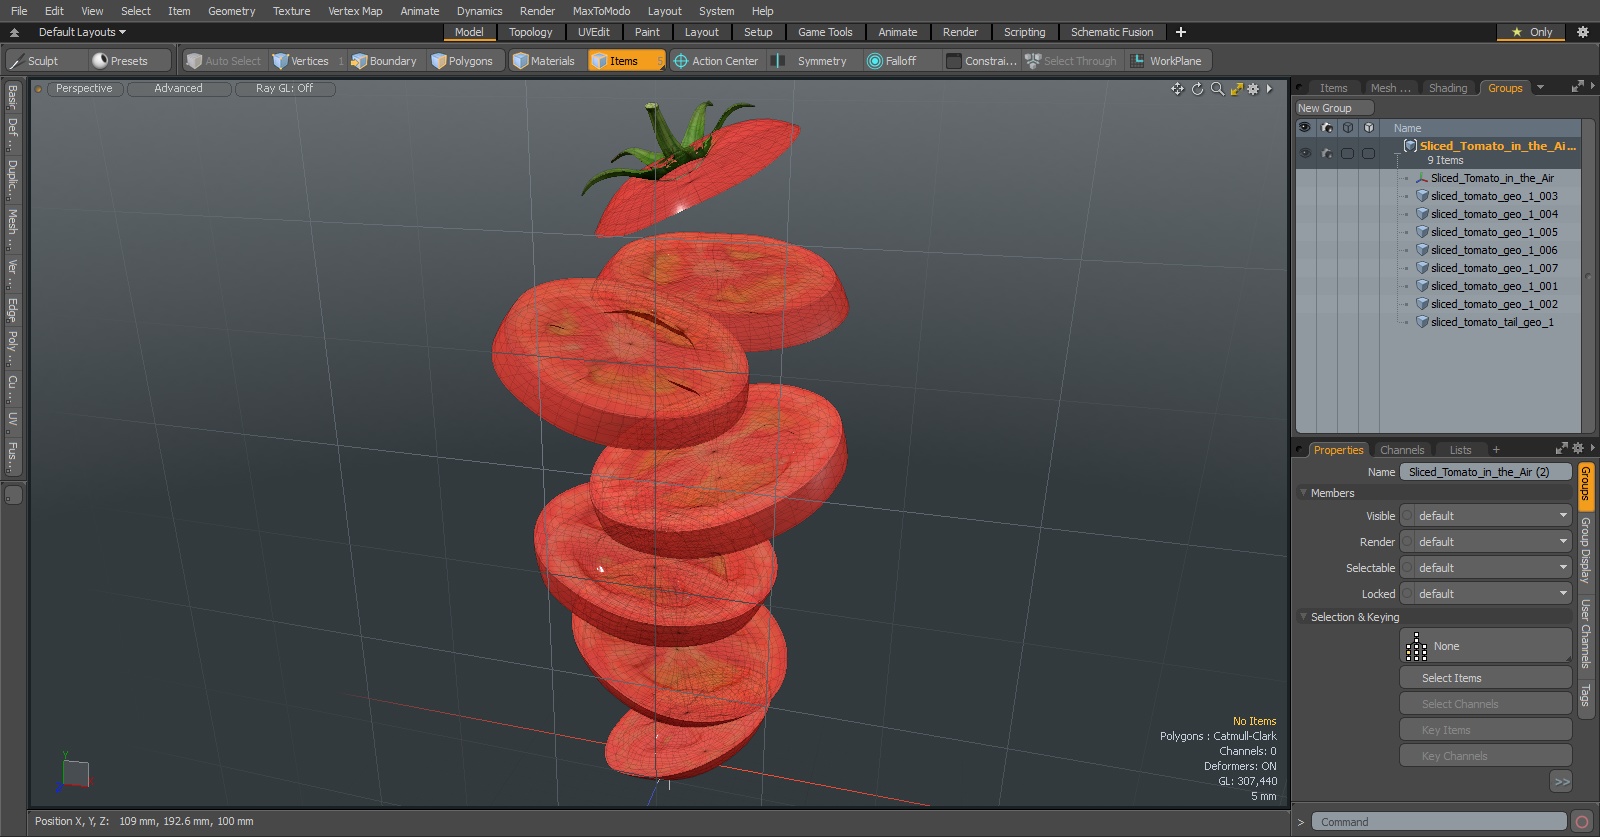Click the double-arrow expand button in Properties
This screenshot has width=1600, height=837.
[x=1561, y=781]
